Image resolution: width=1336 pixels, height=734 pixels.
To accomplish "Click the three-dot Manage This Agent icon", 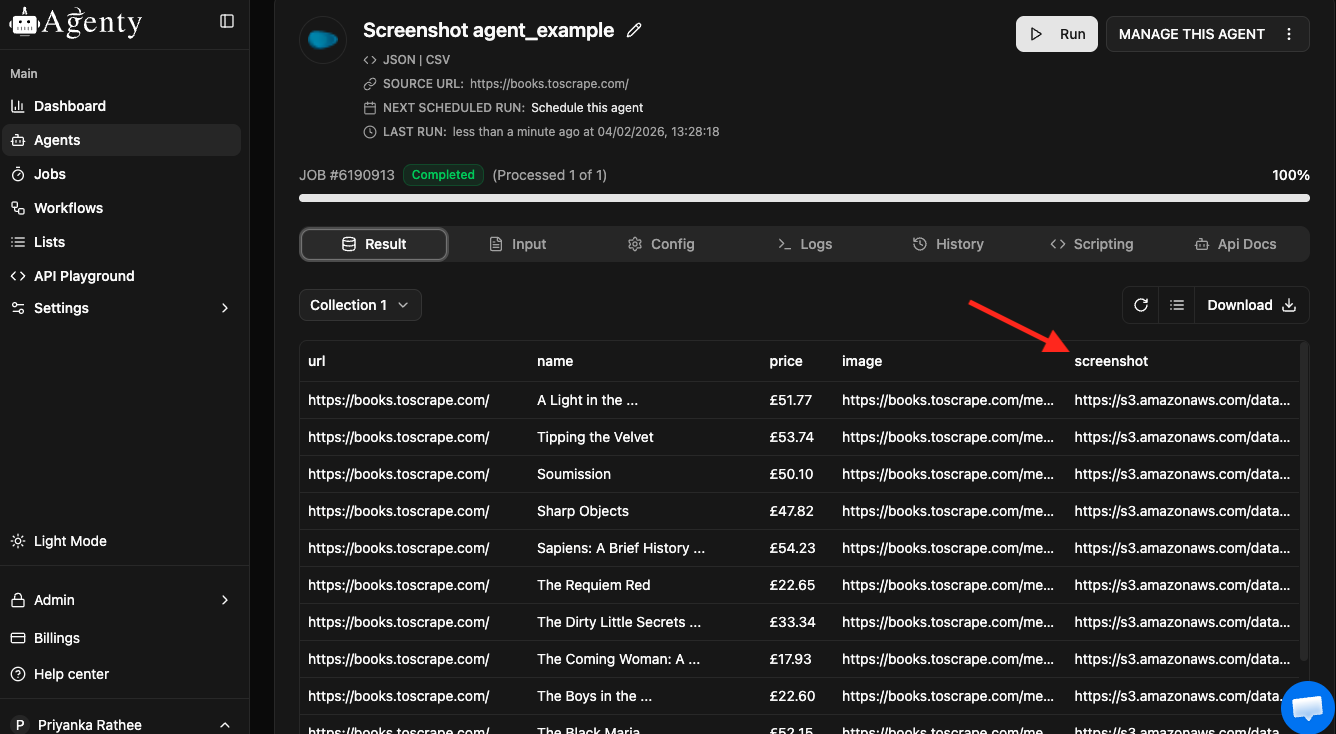I will (x=1289, y=34).
